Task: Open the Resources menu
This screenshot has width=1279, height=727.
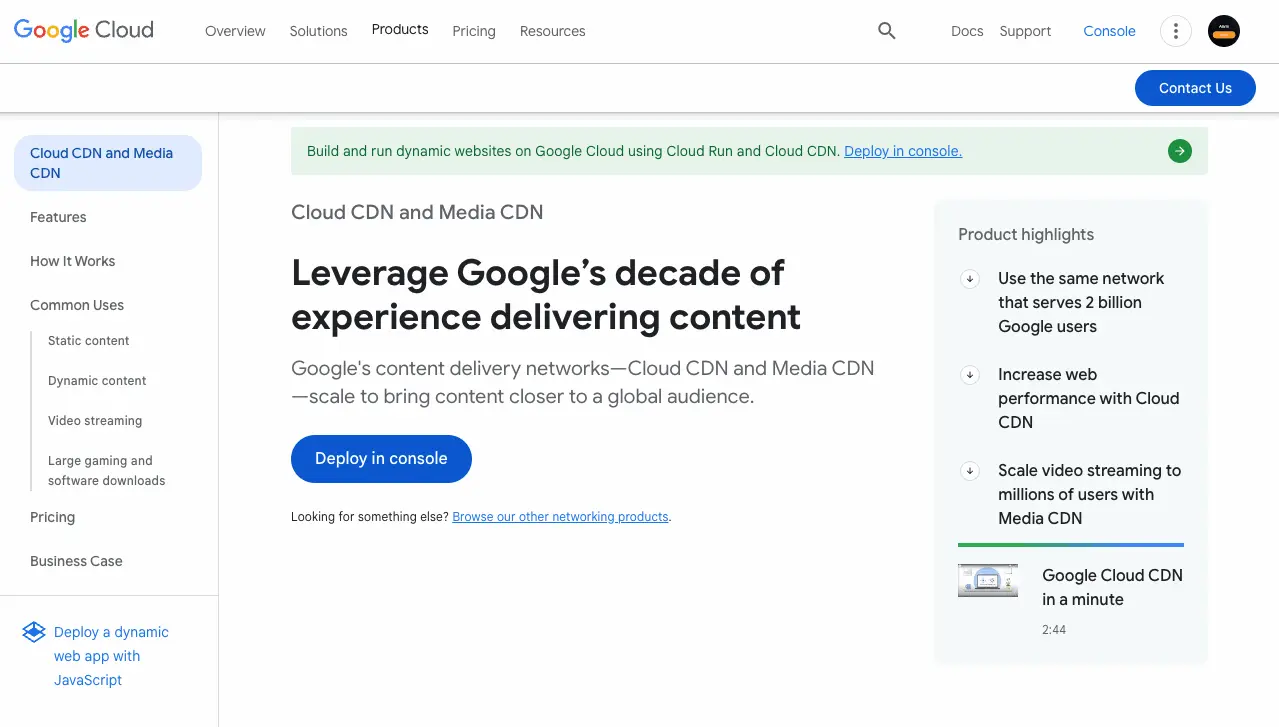Action: tap(553, 31)
